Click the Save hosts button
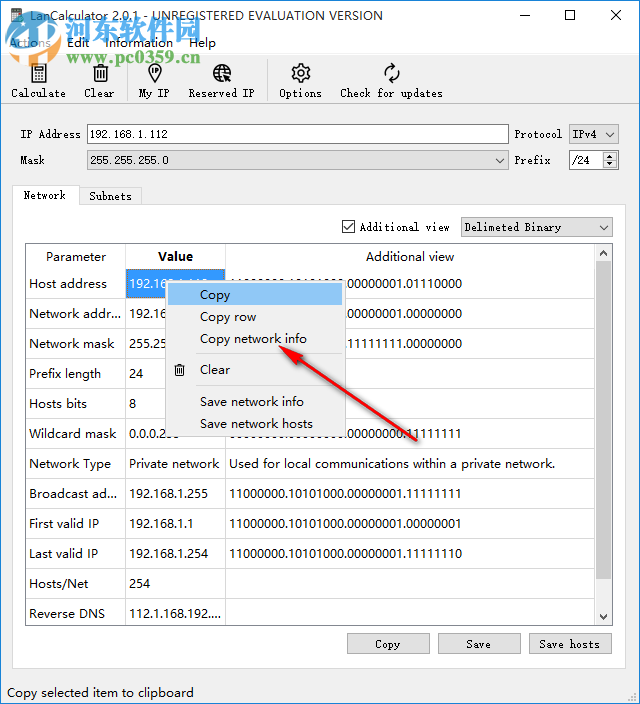The width and height of the screenshot is (640, 704). 570,644
